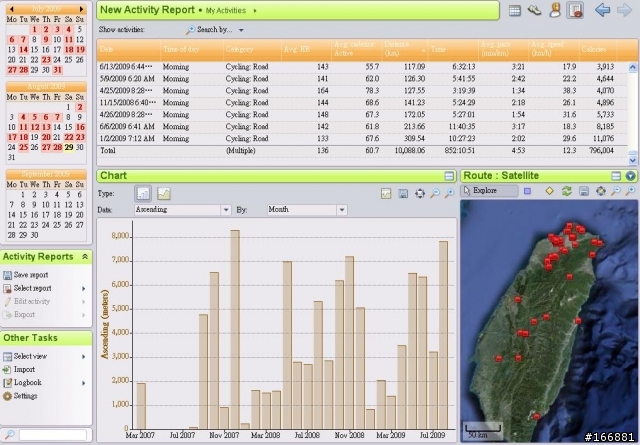Select the 11/15/2008 activity row
The width and height of the screenshot is (640, 445).
click(362, 102)
